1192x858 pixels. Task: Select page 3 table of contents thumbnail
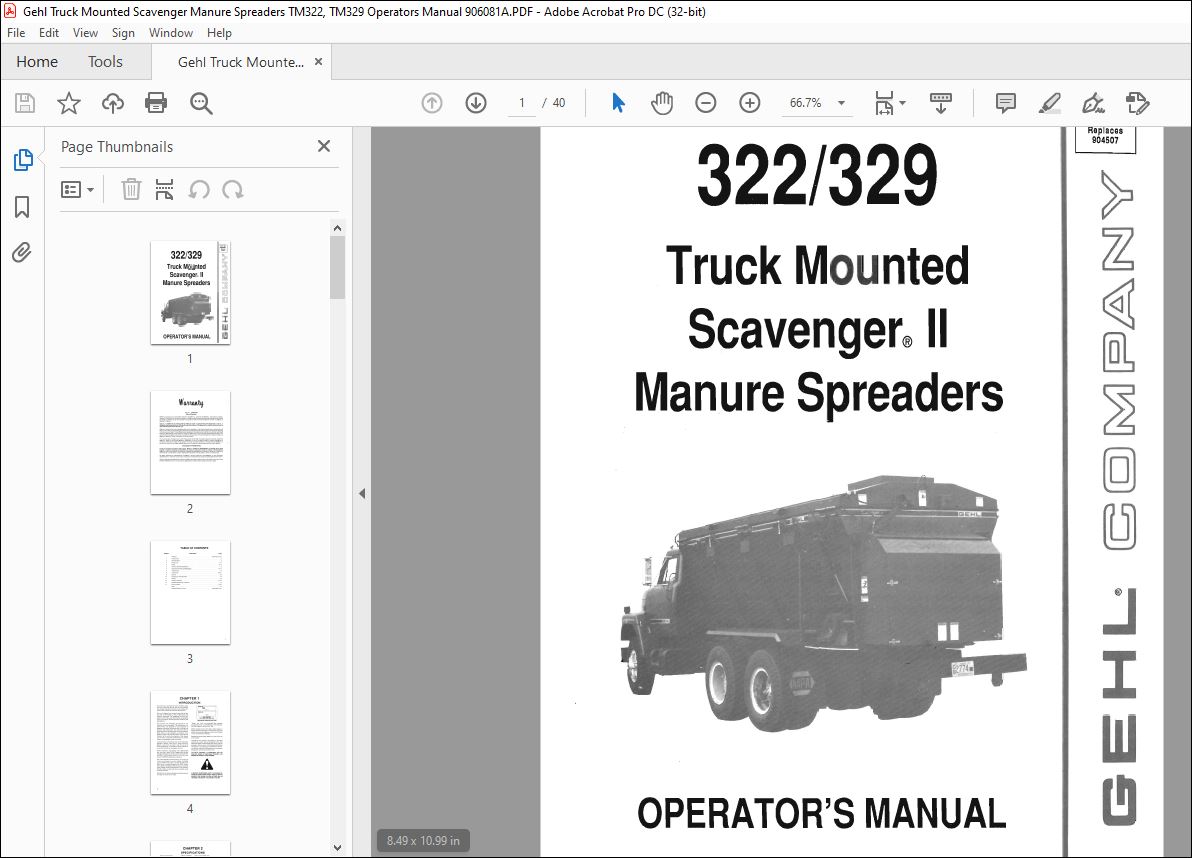190,593
